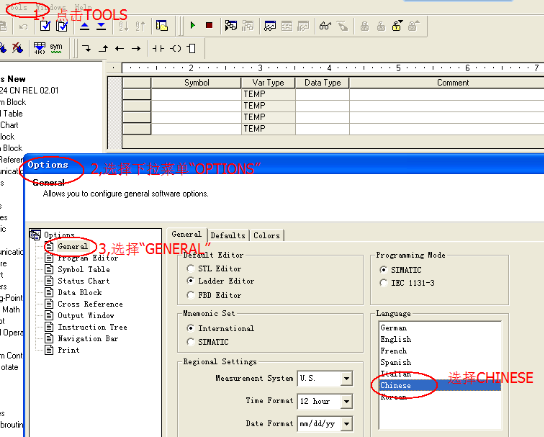Viewport: 544px width, 437px height.
Task: Select the IEC 1131-3 programming mode
Action: point(383,283)
